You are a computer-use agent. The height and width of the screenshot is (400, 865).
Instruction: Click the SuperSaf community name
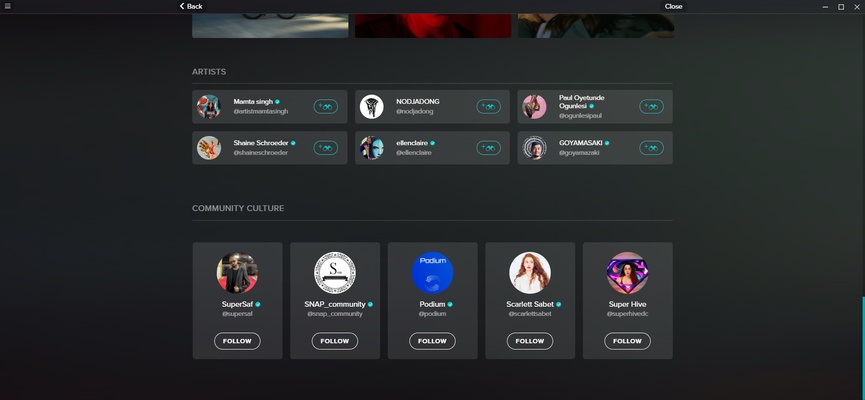tap(237, 304)
